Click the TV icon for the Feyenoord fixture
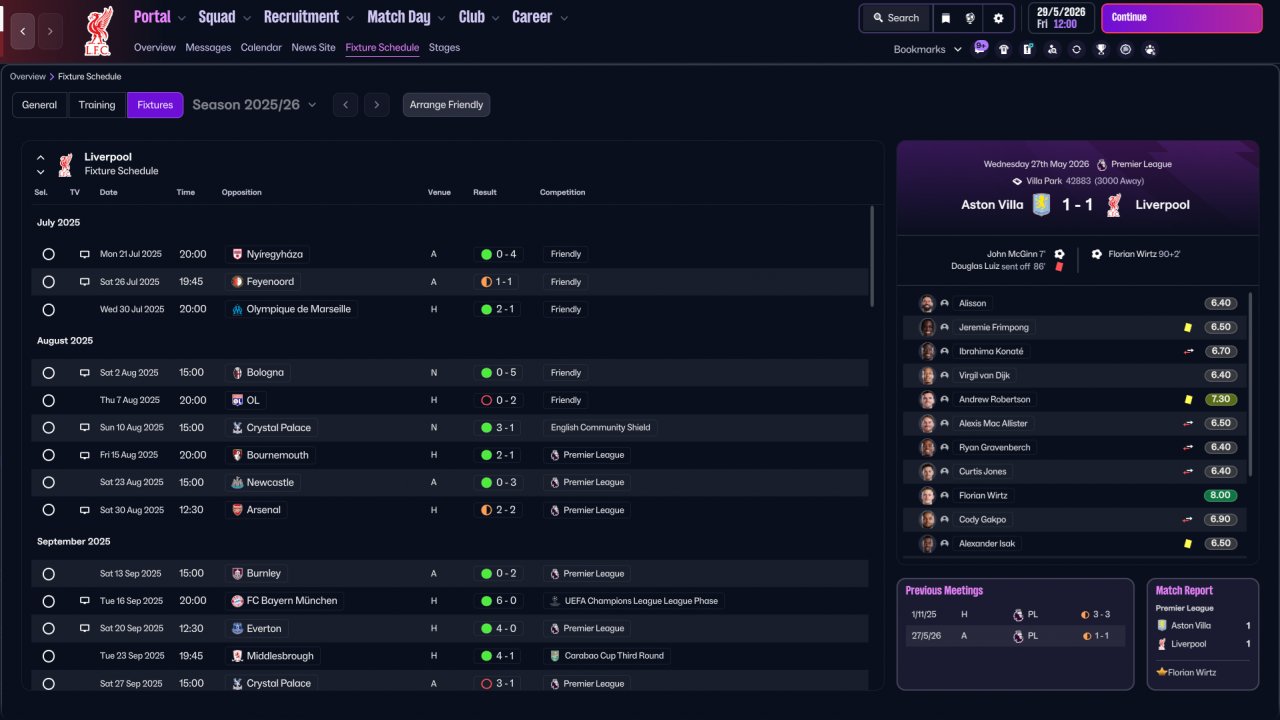This screenshot has height=720, width=1280. coord(85,282)
